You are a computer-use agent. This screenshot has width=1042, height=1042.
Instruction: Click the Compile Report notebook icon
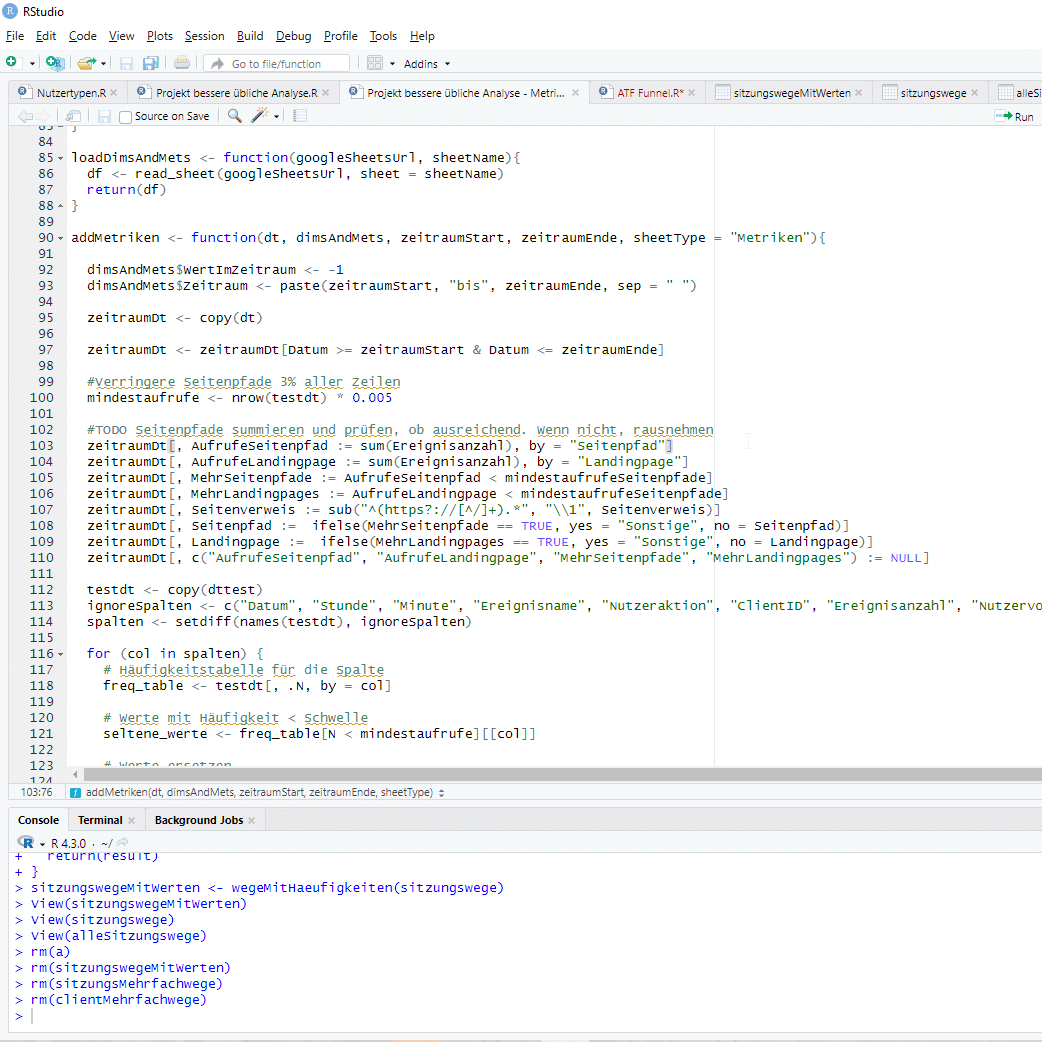point(300,116)
